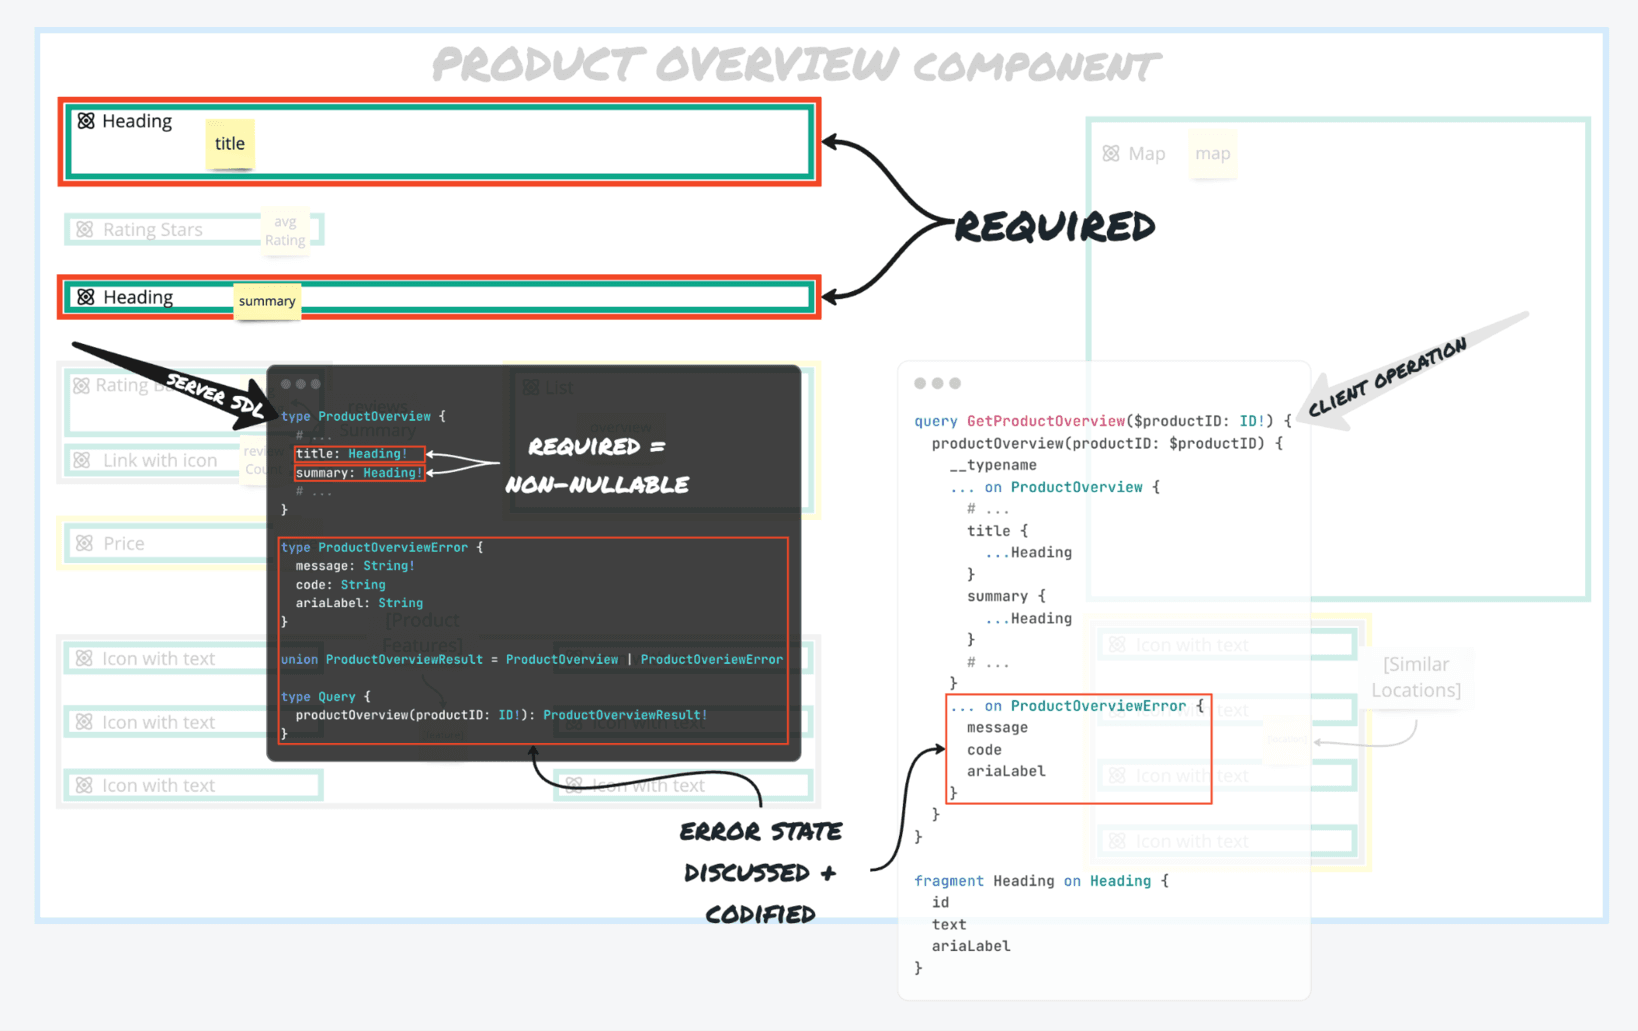Select 'productOverview(productID: $productID) {' in client query
1638x1031 pixels.
click(x=1107, y=443)
